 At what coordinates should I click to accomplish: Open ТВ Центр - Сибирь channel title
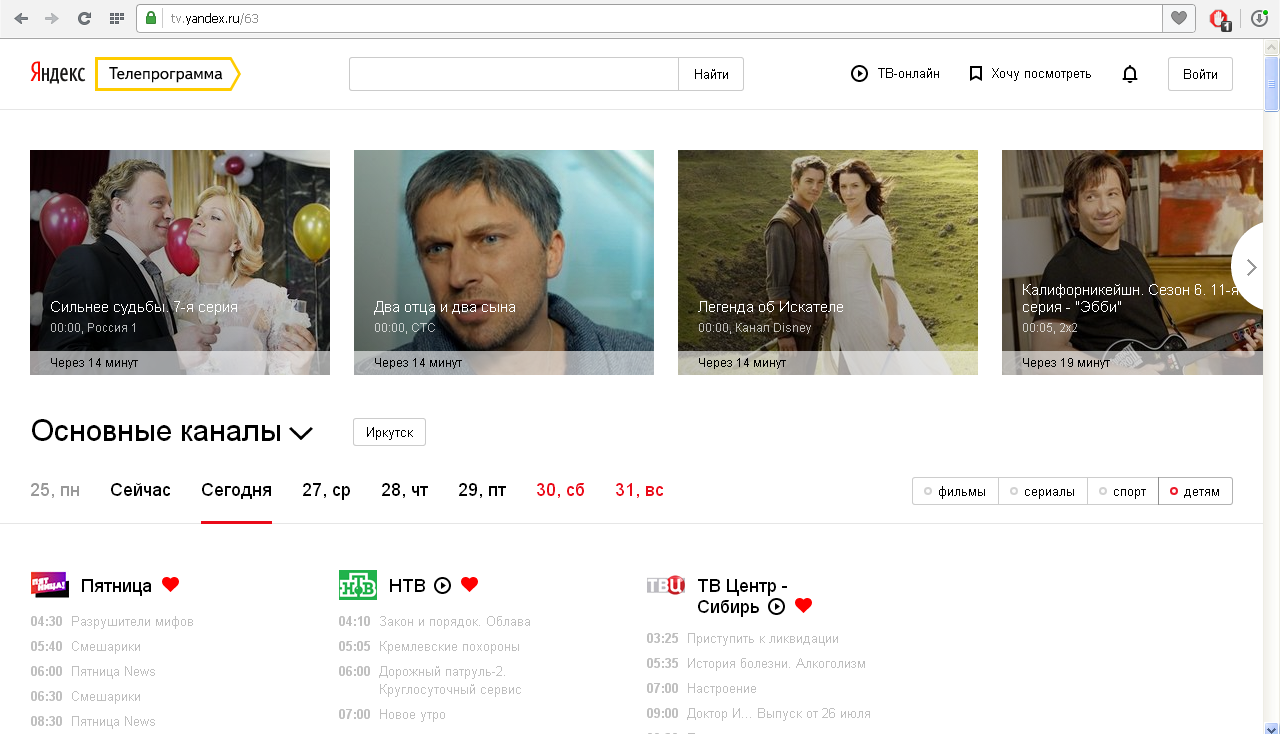742,596
